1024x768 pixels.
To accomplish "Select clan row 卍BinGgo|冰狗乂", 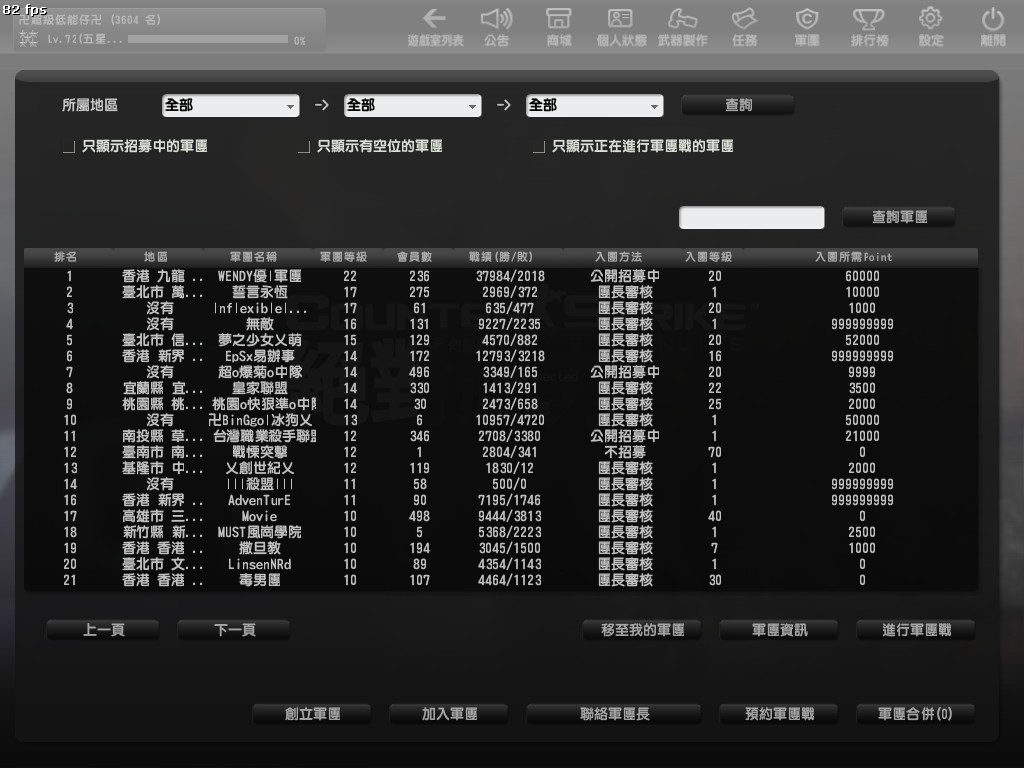I will point(501,420).
